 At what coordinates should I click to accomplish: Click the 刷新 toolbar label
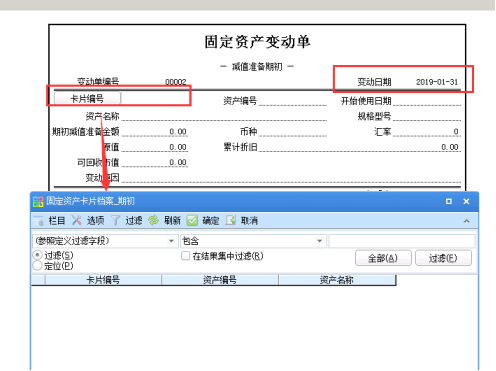click(x=172, y=221)
